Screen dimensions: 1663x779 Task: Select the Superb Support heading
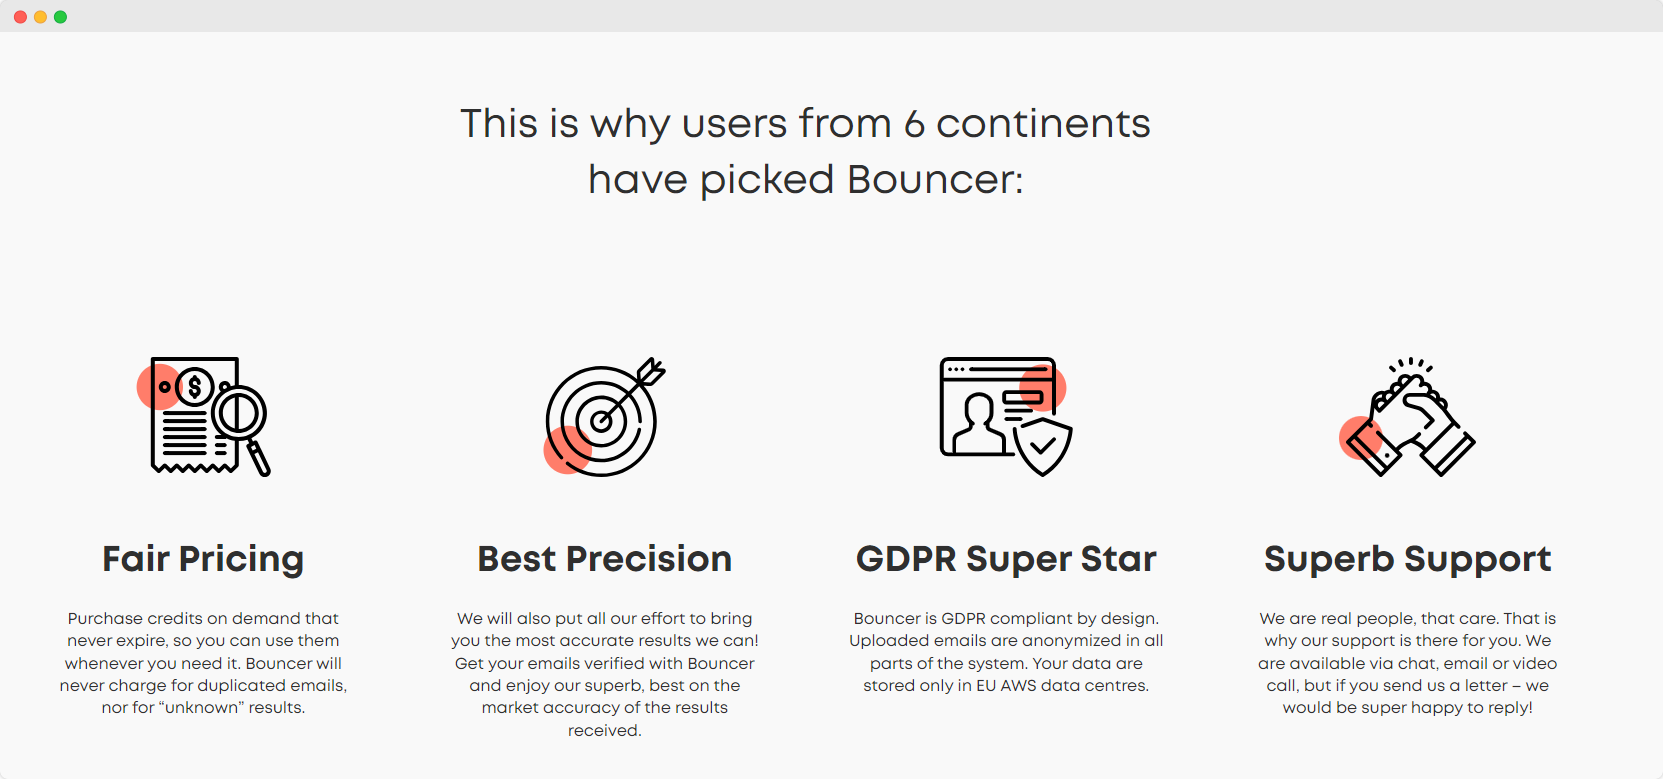coord(1407,559)
